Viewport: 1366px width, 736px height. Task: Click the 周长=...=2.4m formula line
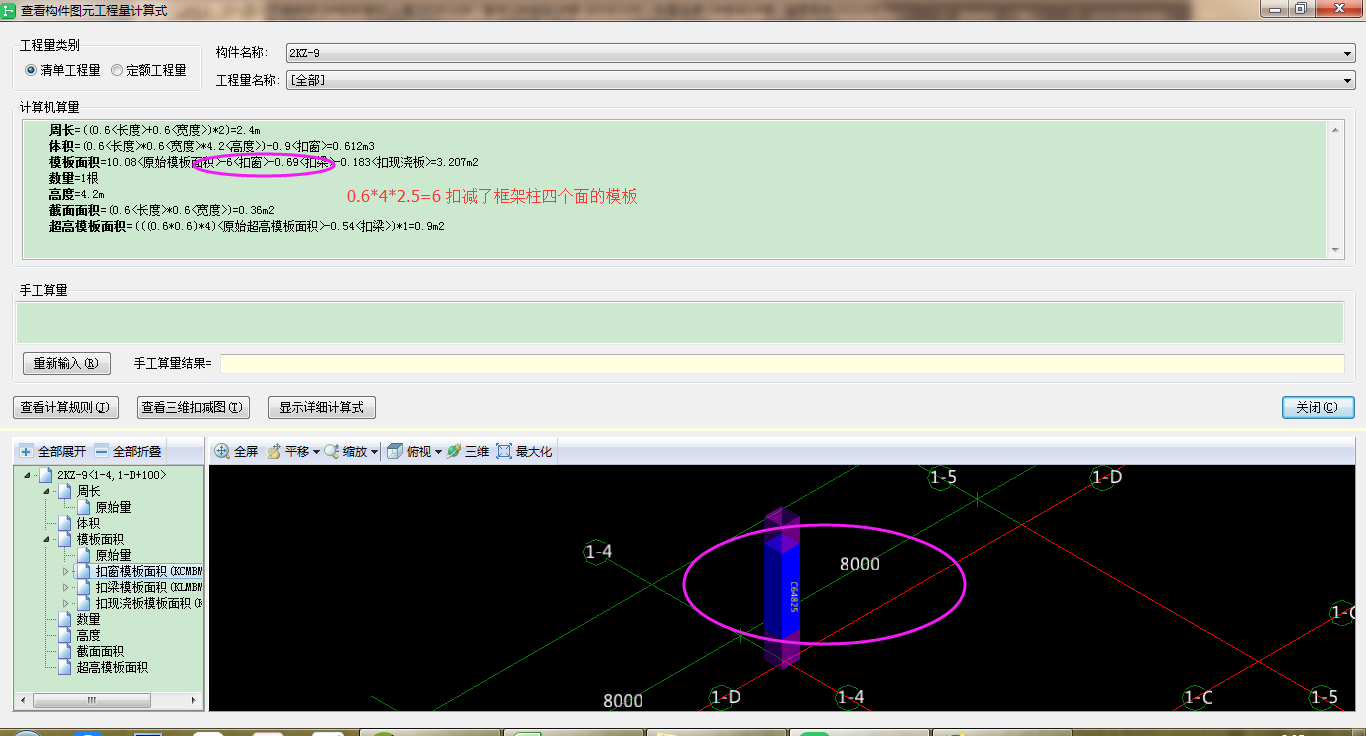pyautogui.click(x=154, y=130)
